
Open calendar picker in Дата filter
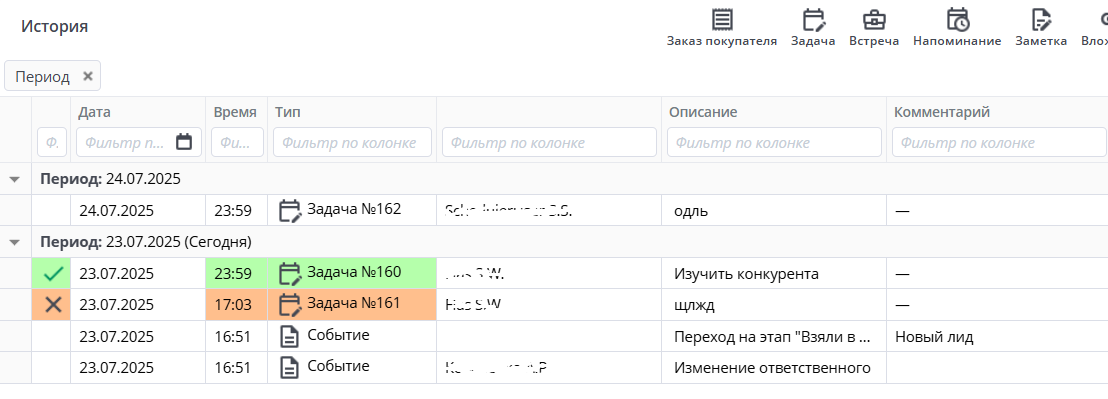pos(184,142)
